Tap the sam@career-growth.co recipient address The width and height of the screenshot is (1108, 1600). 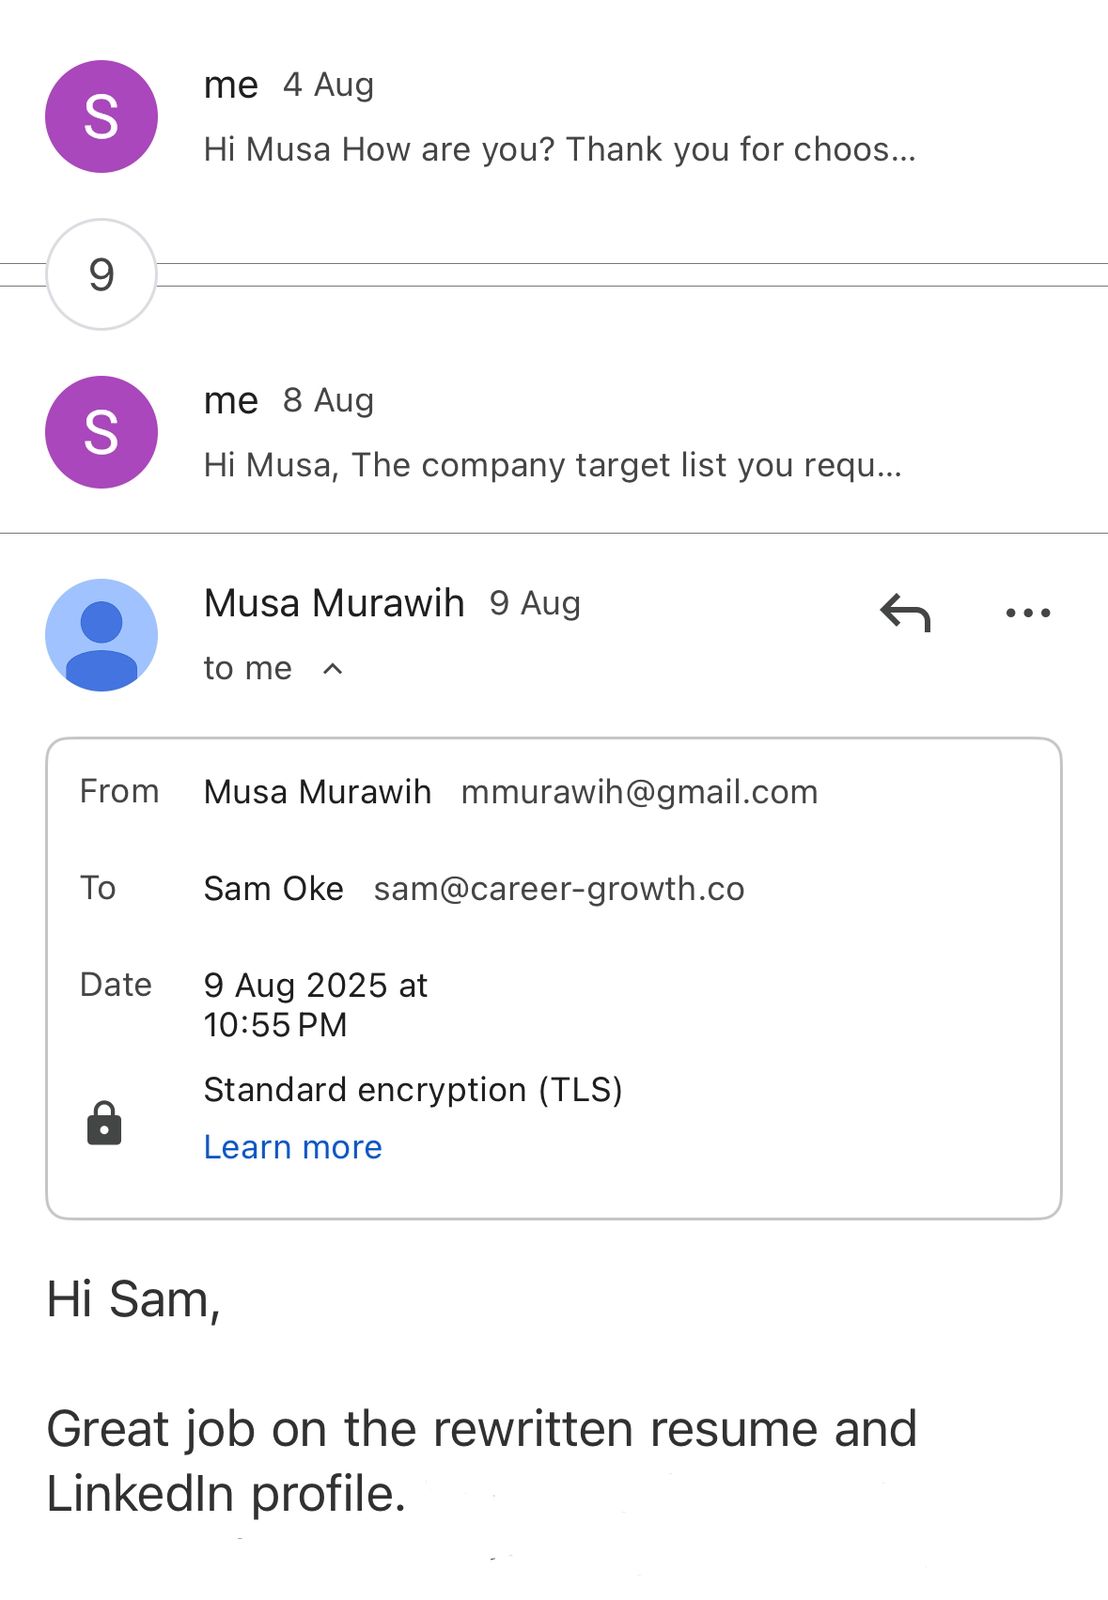click(x=559, y=889)
